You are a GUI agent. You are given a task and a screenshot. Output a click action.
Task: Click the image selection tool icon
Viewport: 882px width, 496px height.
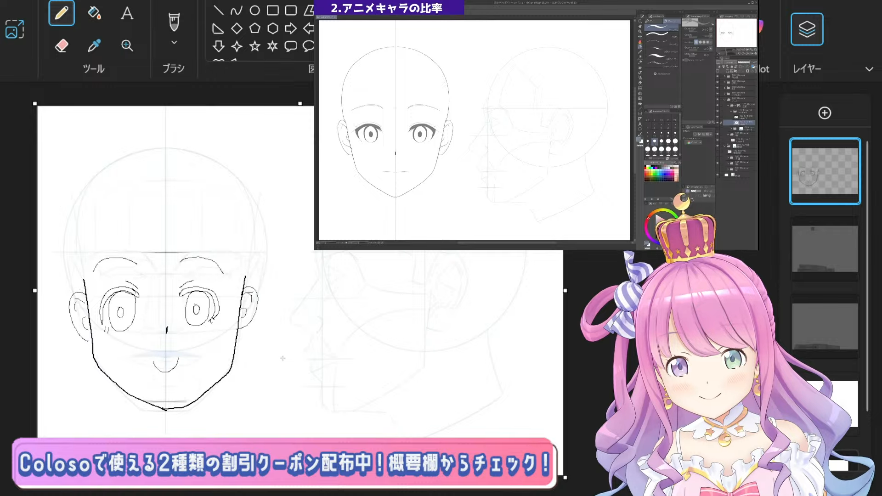[x=15, y=29]
